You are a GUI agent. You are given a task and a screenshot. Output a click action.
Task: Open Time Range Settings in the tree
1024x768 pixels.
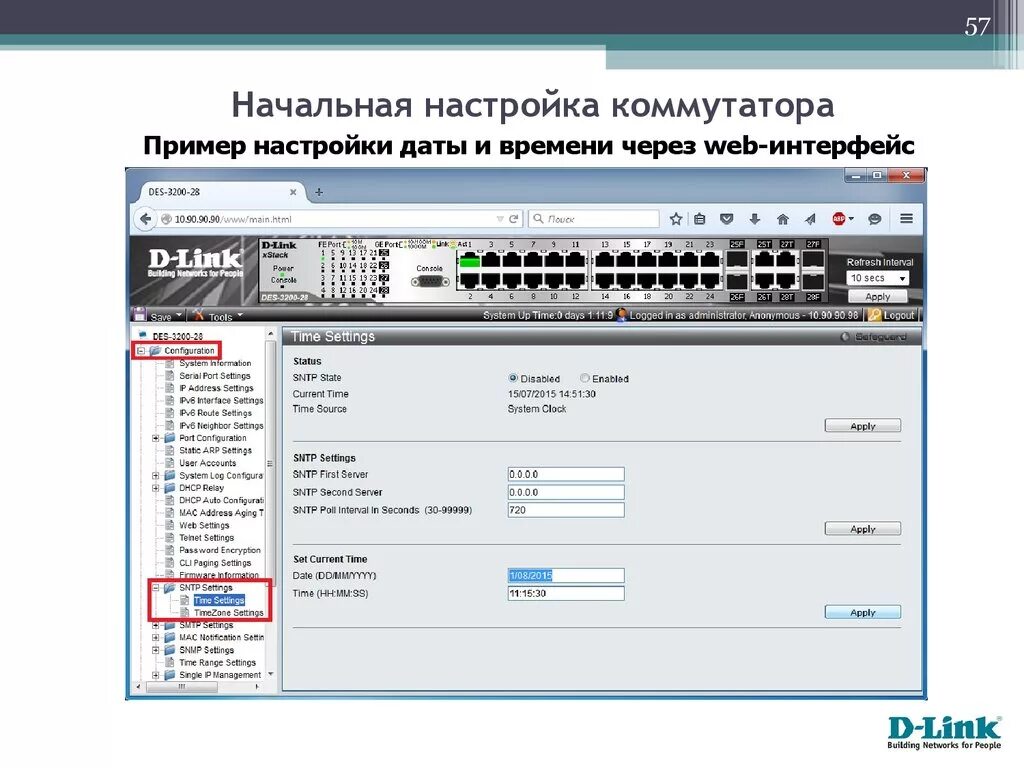(217, 662)
